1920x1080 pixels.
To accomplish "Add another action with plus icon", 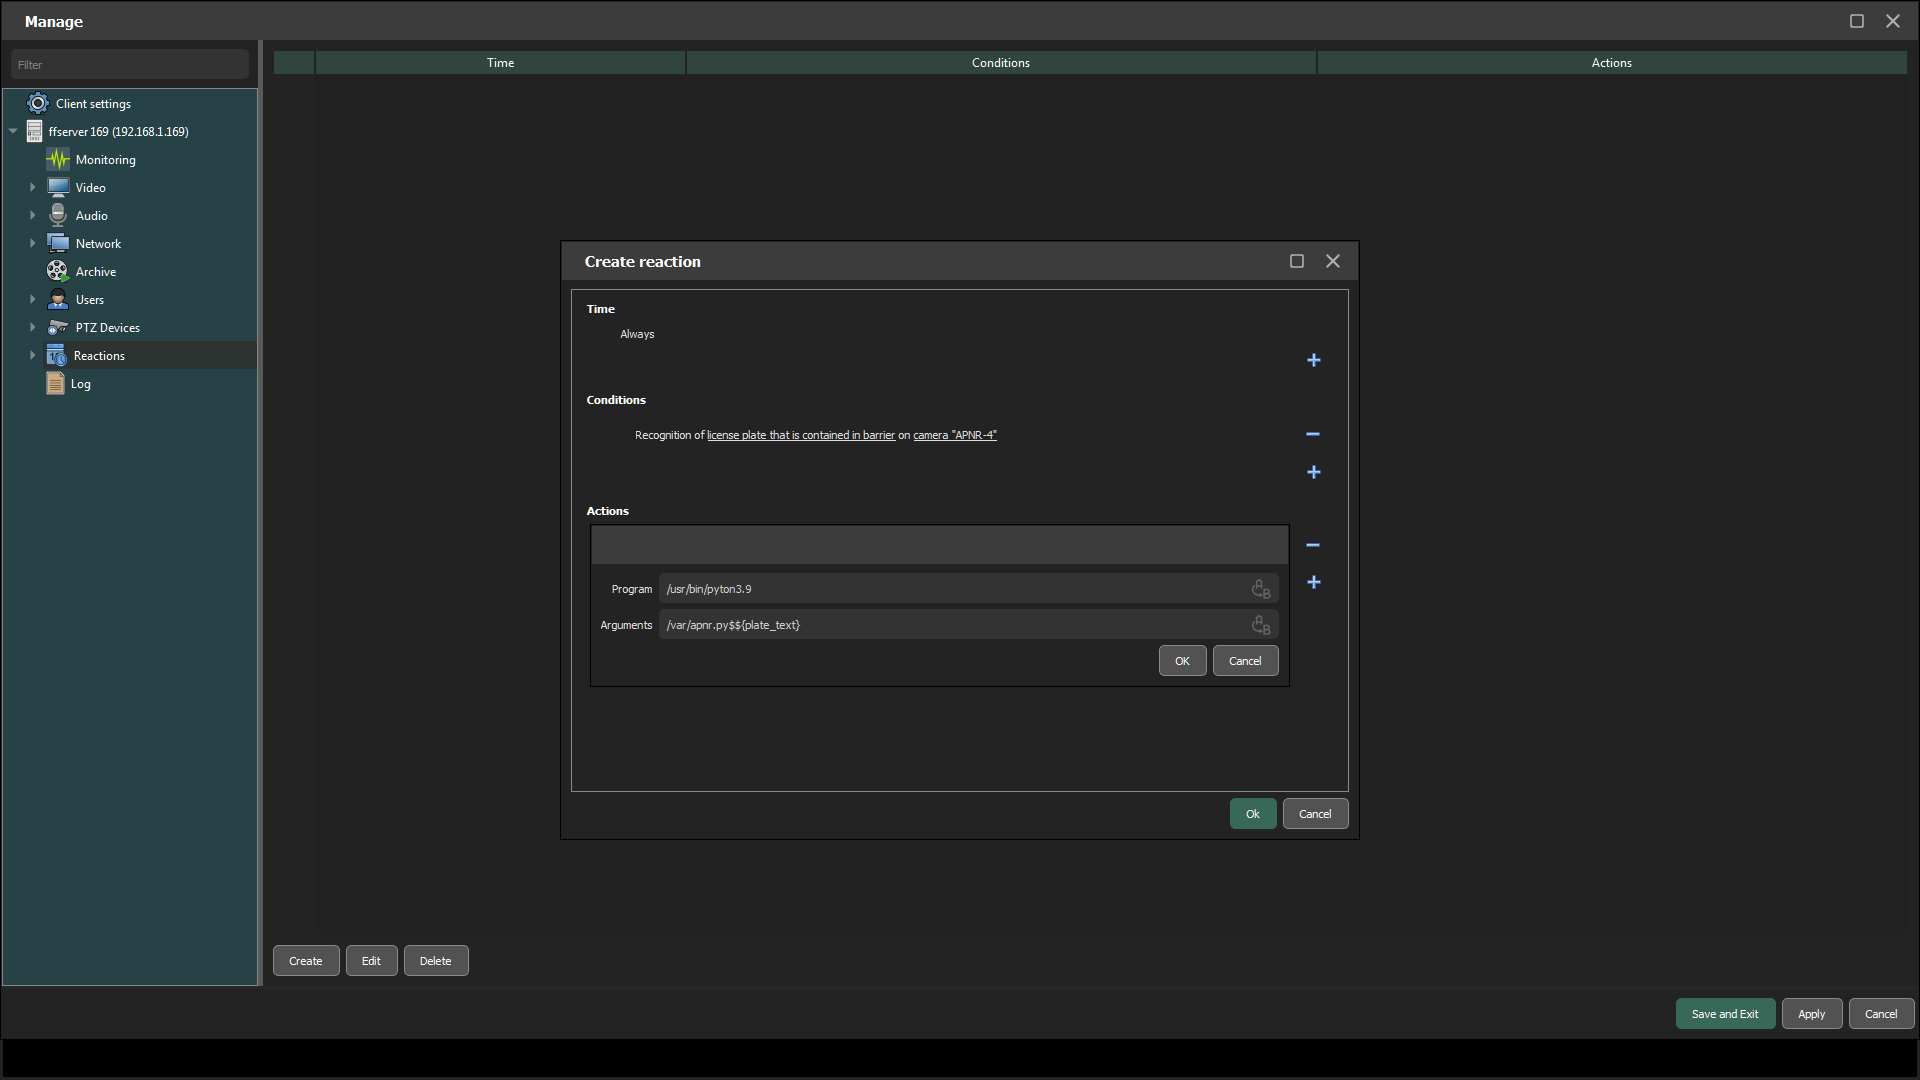I will (x=1314, y=582).
